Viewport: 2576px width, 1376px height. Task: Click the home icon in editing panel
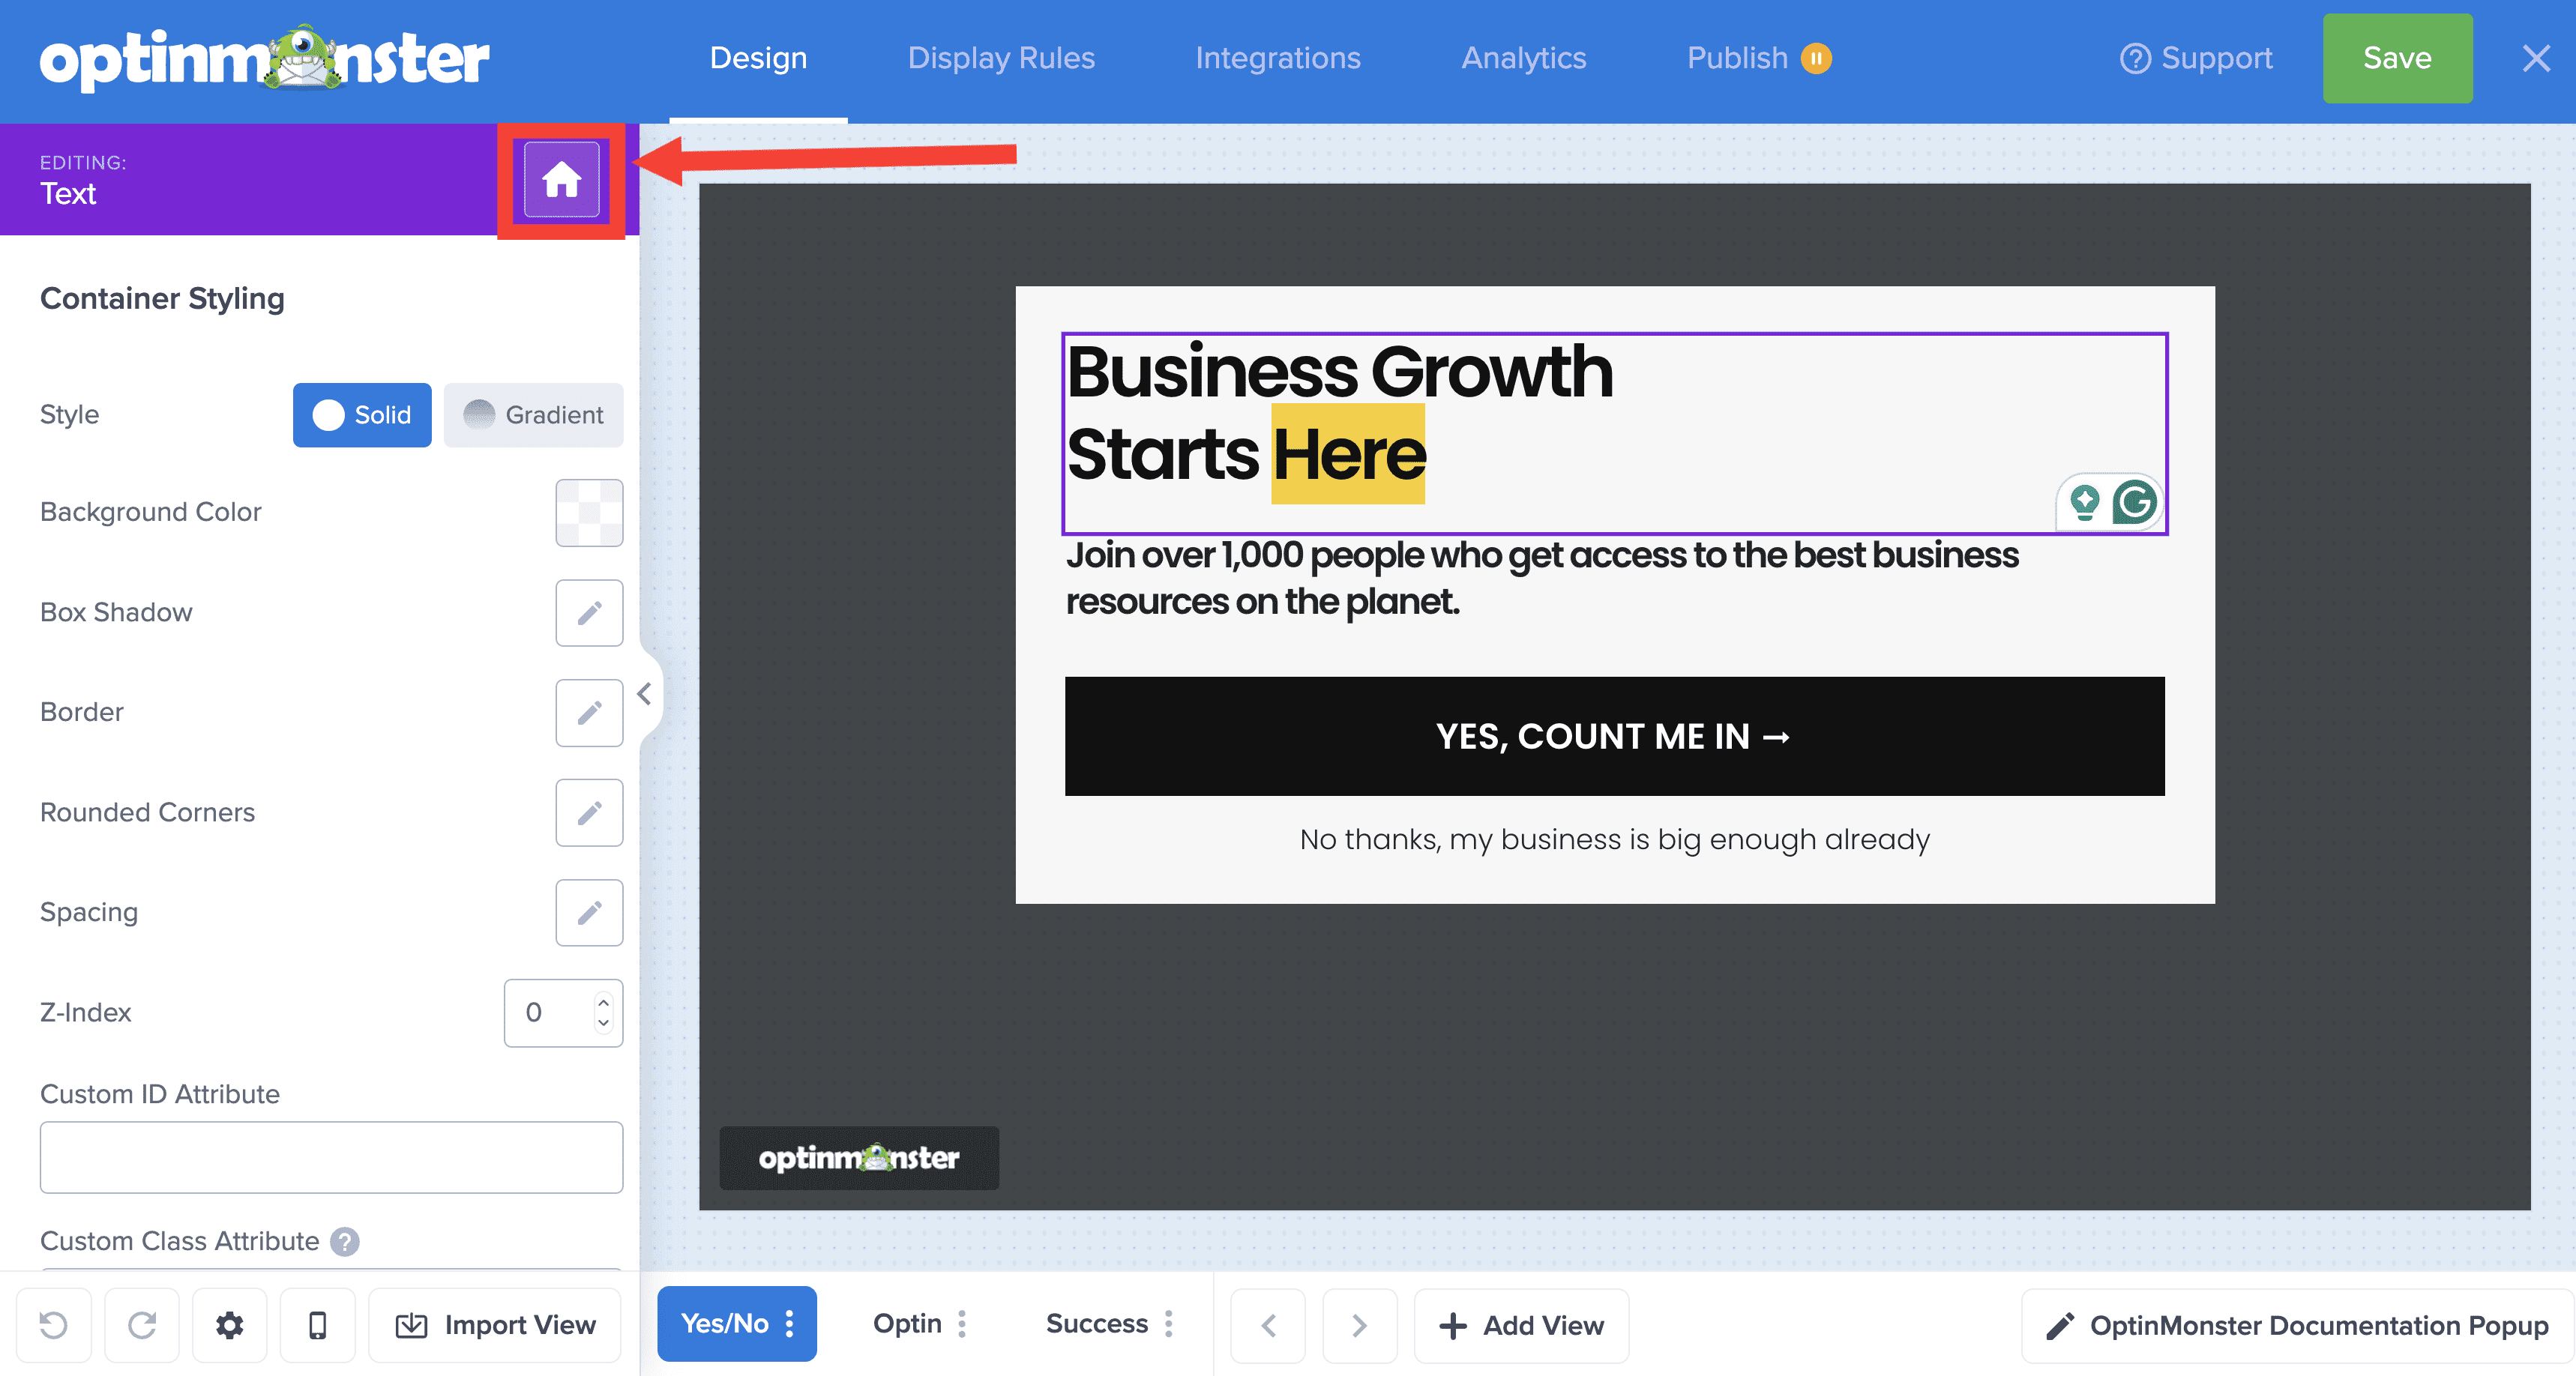(x=561, y=180)
